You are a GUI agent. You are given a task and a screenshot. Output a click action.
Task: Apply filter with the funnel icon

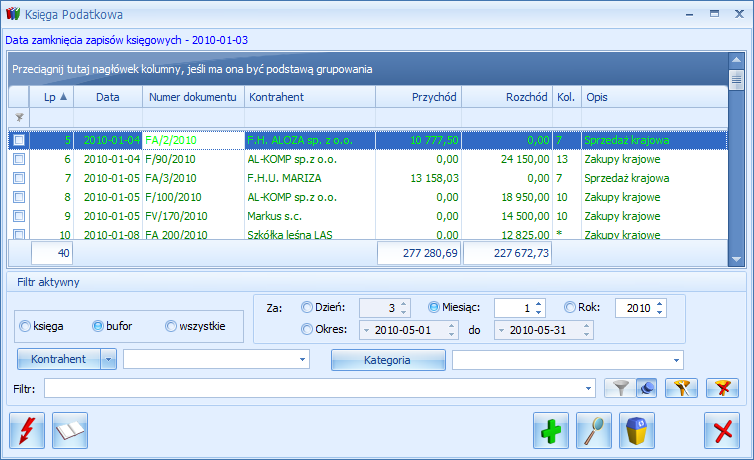620,388
